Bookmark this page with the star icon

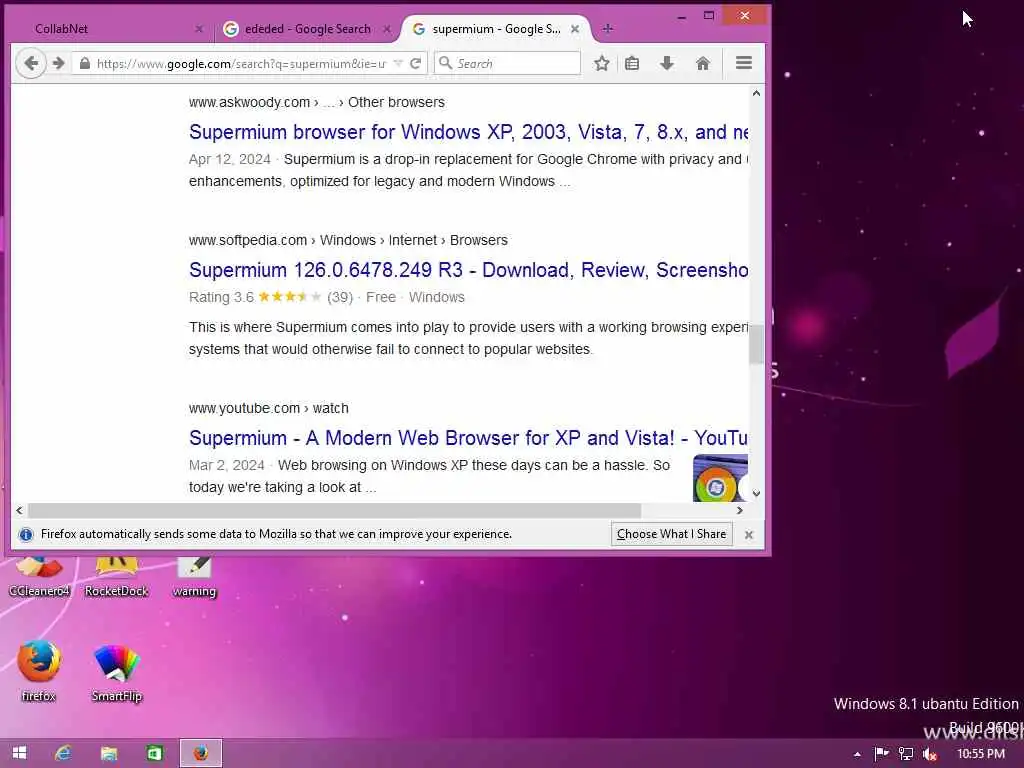point(601,63)
